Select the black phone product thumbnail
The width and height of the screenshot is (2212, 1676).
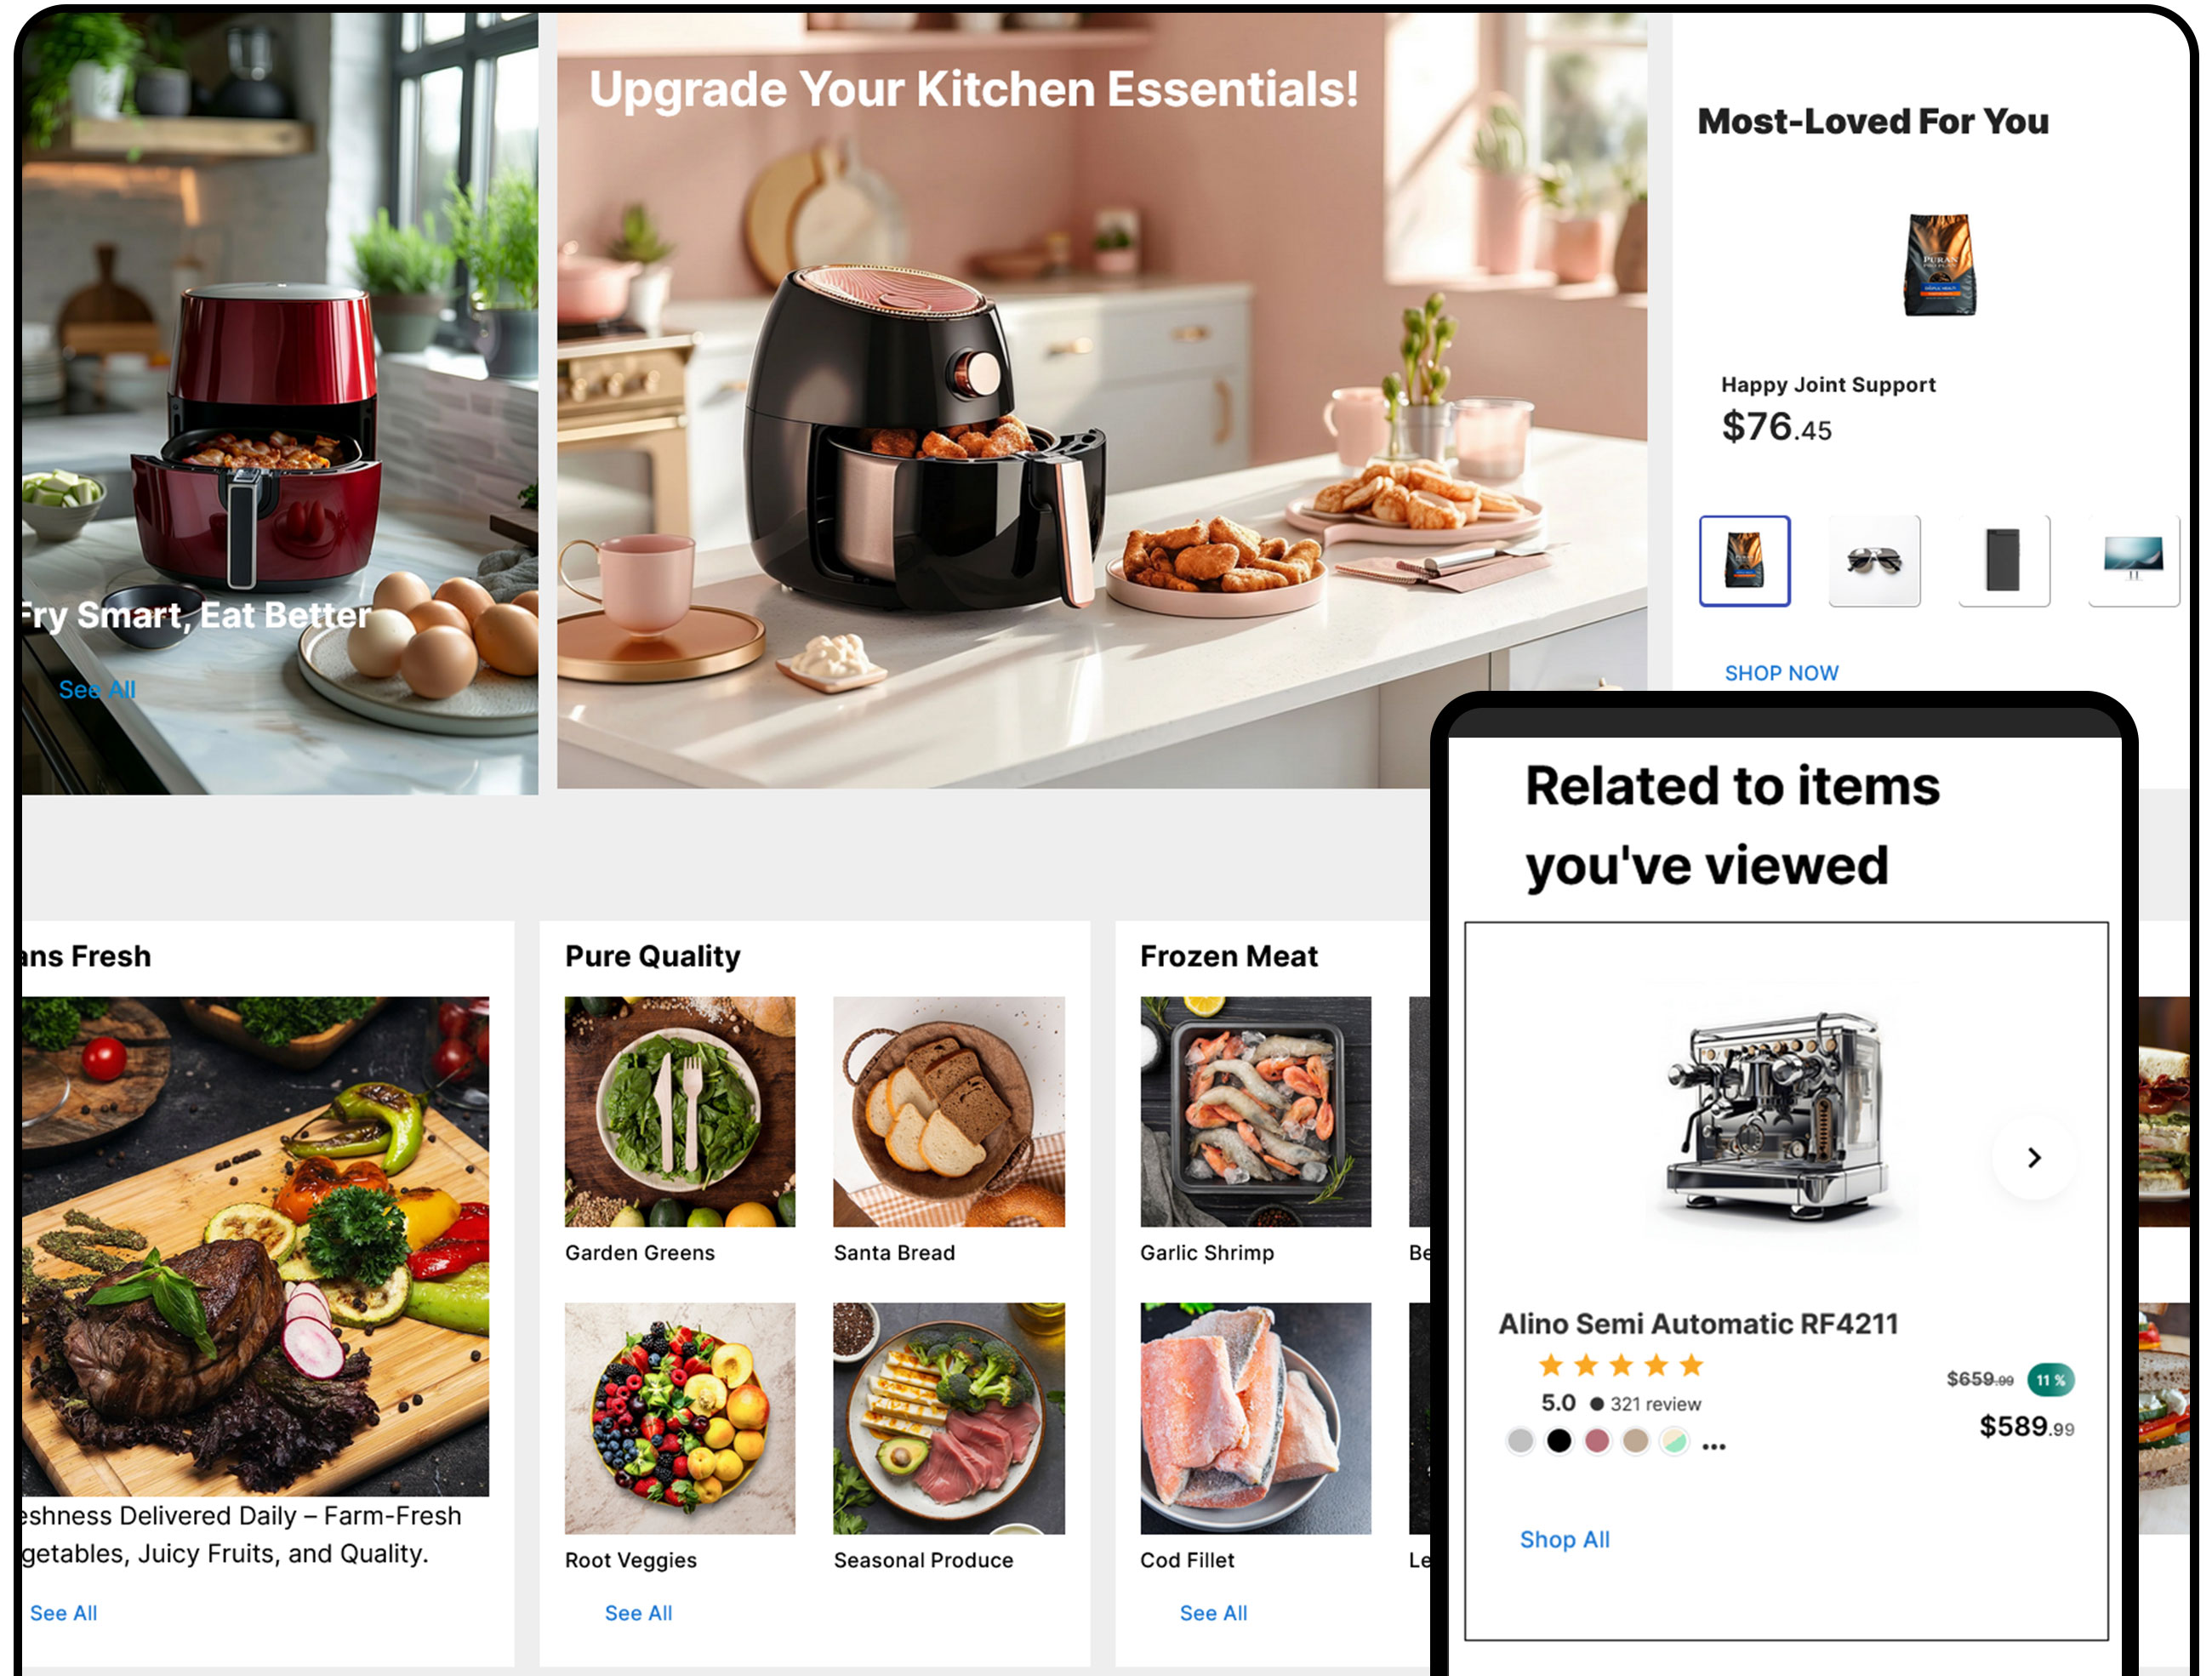2003,560
